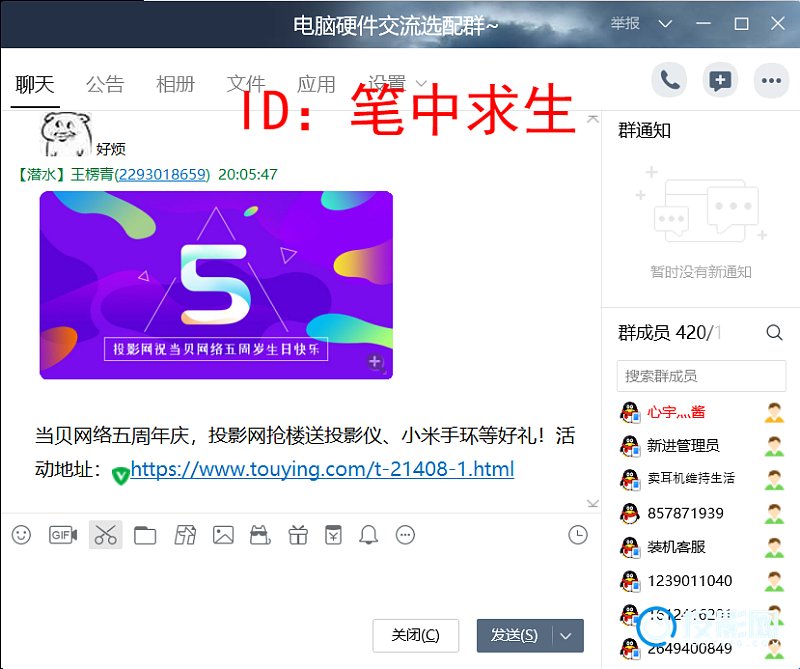This screenshot has height=669, width=800.
Task: Click the member role icon beside 857871939
Action: tap(774, 513)
